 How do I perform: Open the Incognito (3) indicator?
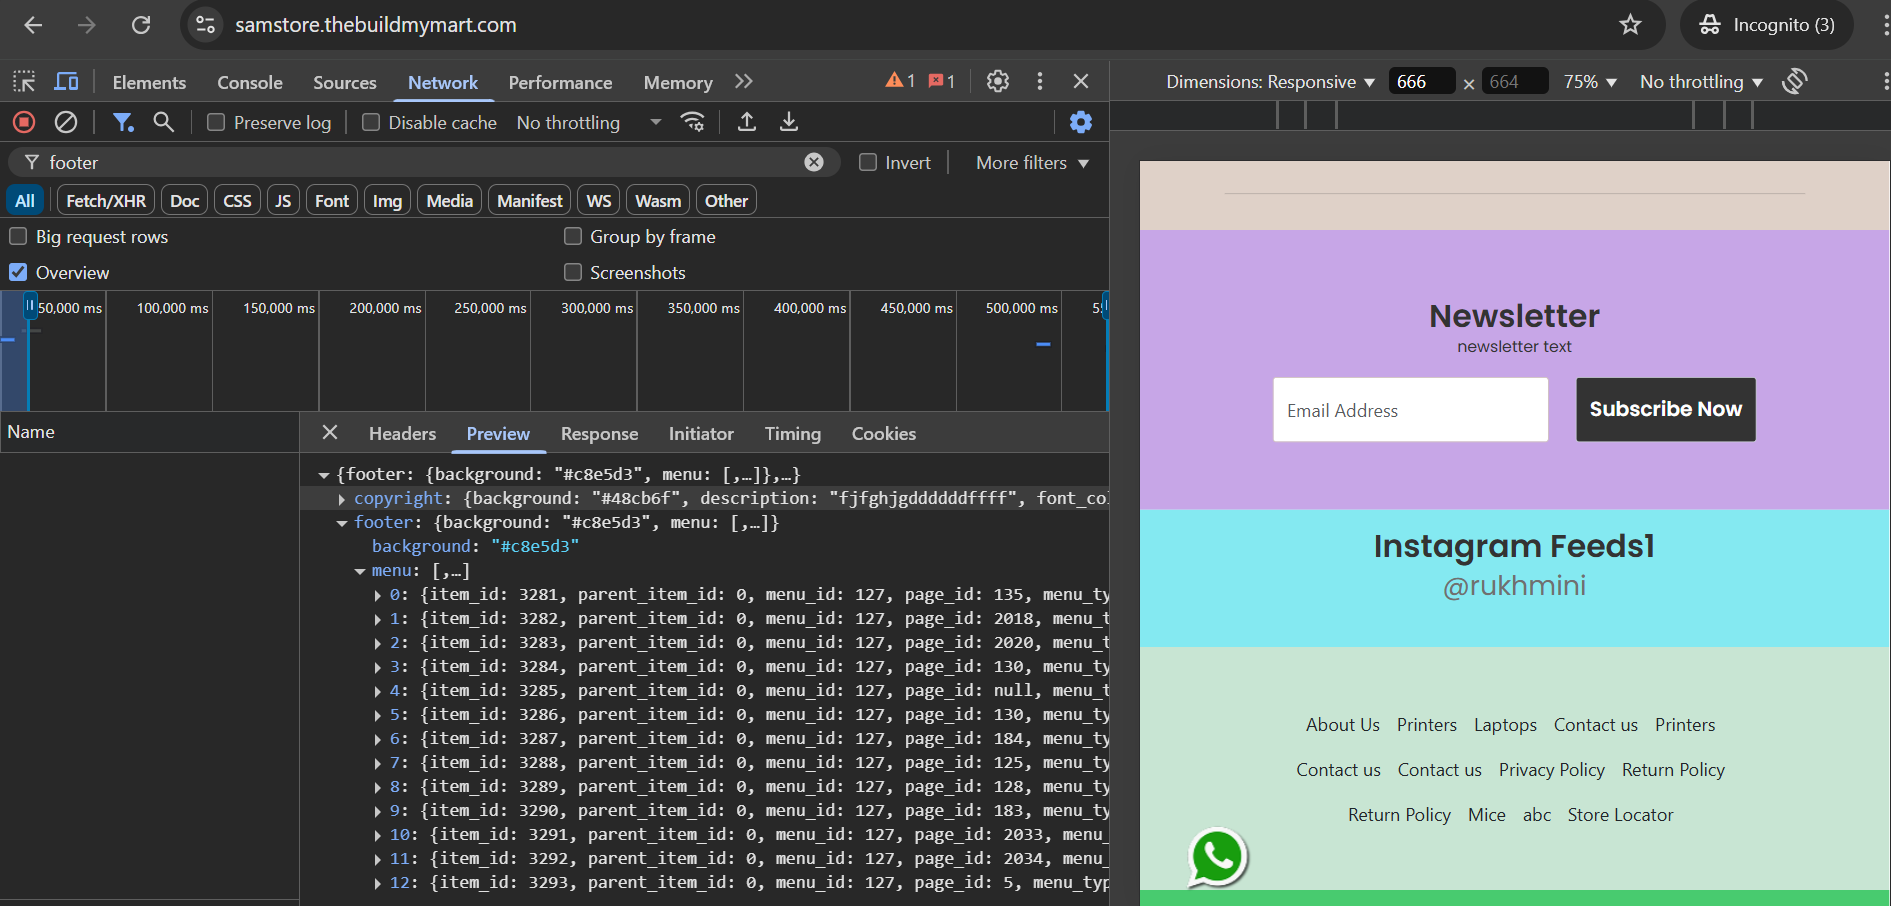click(x=1767, y=25)
